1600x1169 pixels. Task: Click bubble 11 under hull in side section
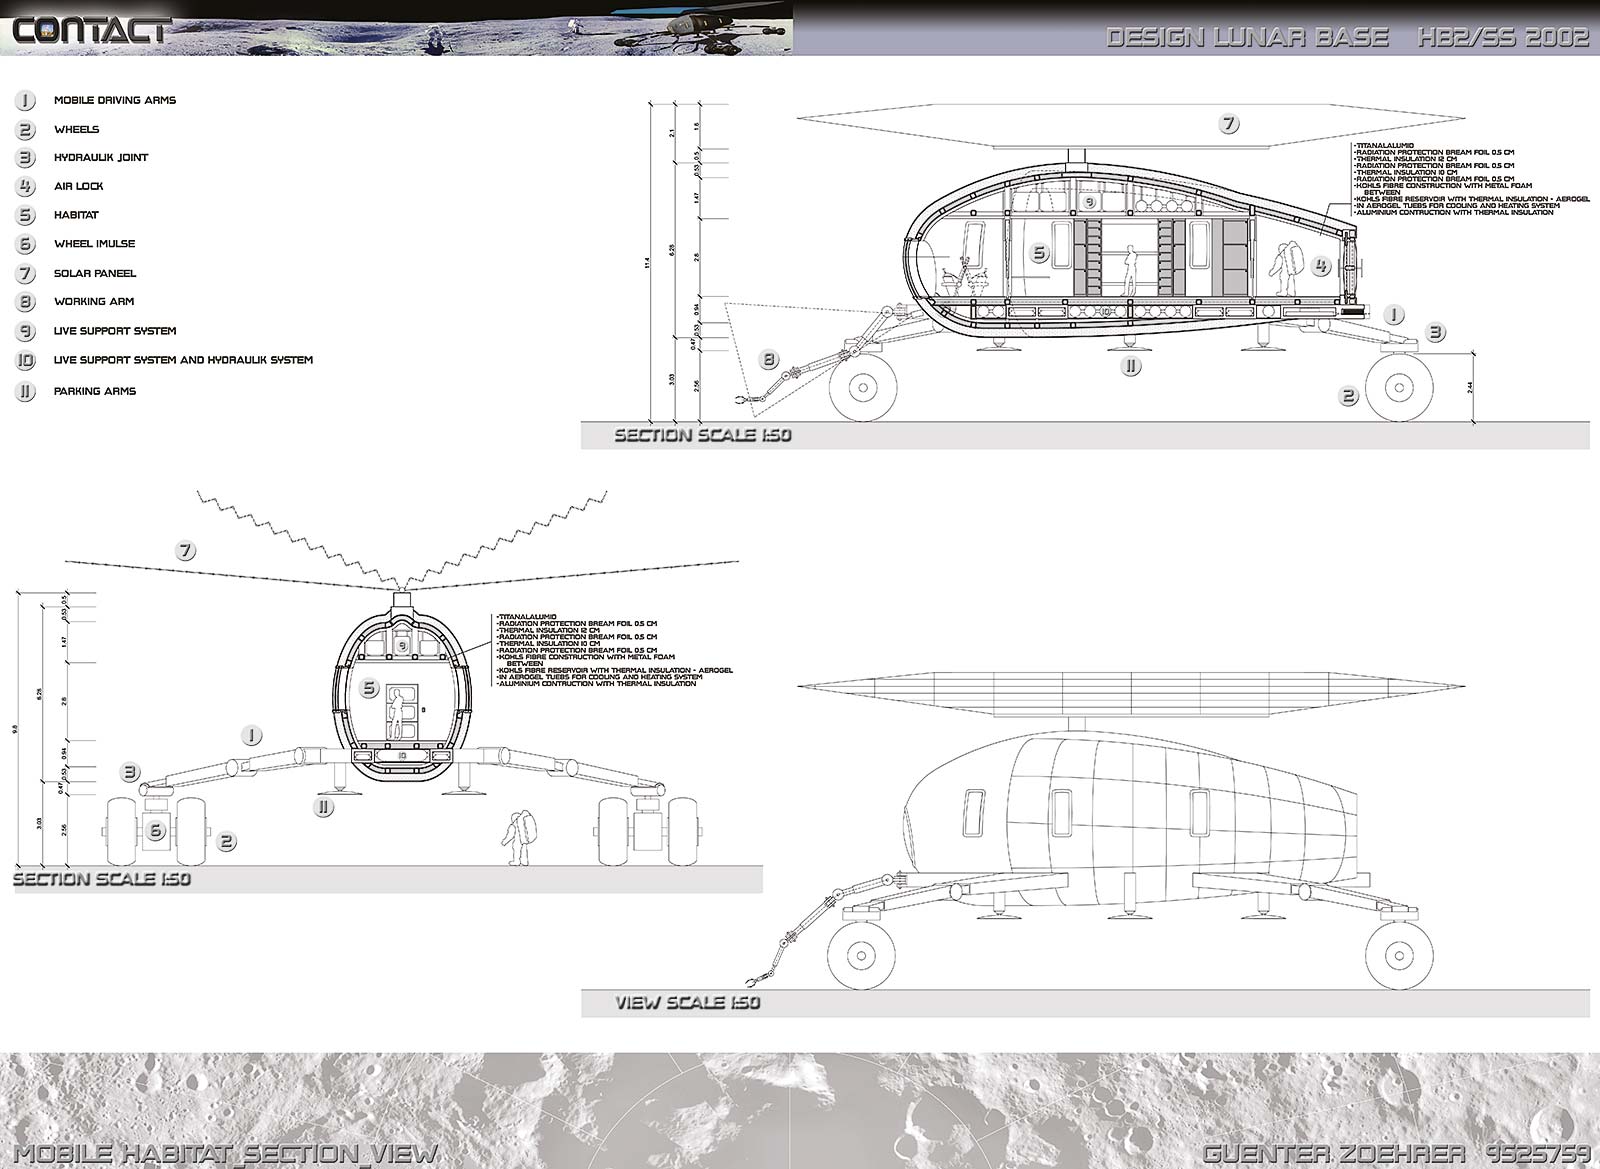(x=1131, y=366)
